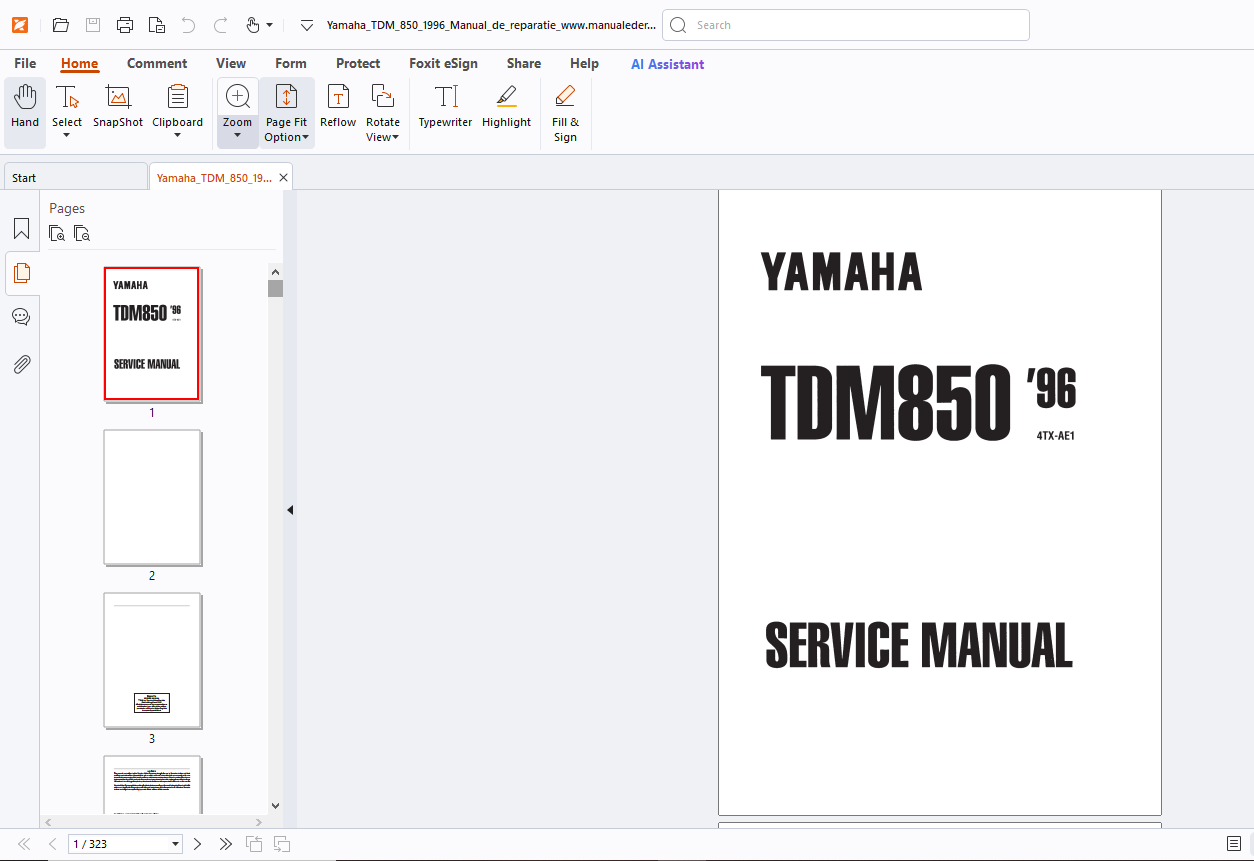The image size is (1254, 861).
Task: Click the Redo arrow icon
Action: point(221,25)
